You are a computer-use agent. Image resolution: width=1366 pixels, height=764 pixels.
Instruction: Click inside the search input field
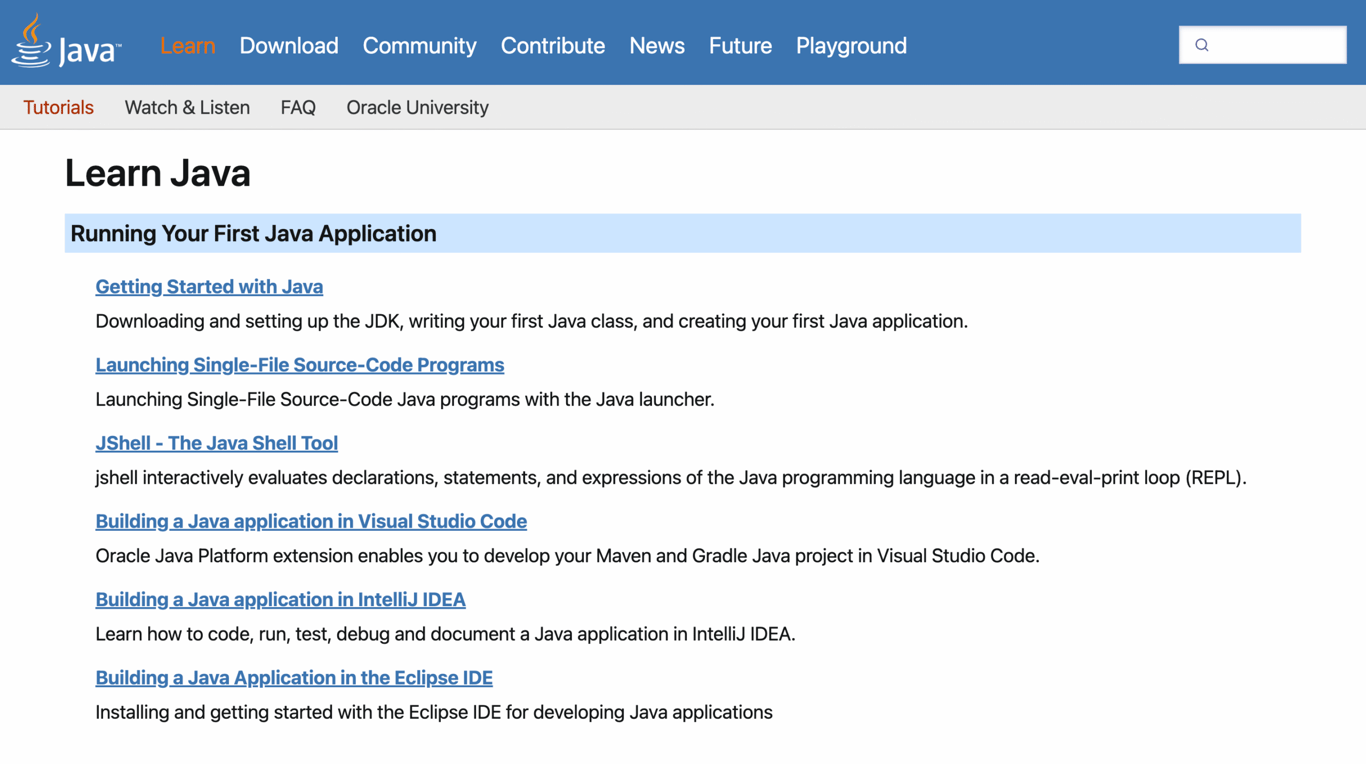click(1270, 45)
